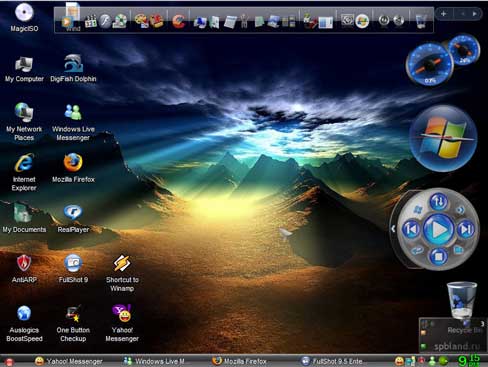Screen dimensions: 488x367
Task: Click the Yahoo smiley tray icon
Action: (399, 361)
